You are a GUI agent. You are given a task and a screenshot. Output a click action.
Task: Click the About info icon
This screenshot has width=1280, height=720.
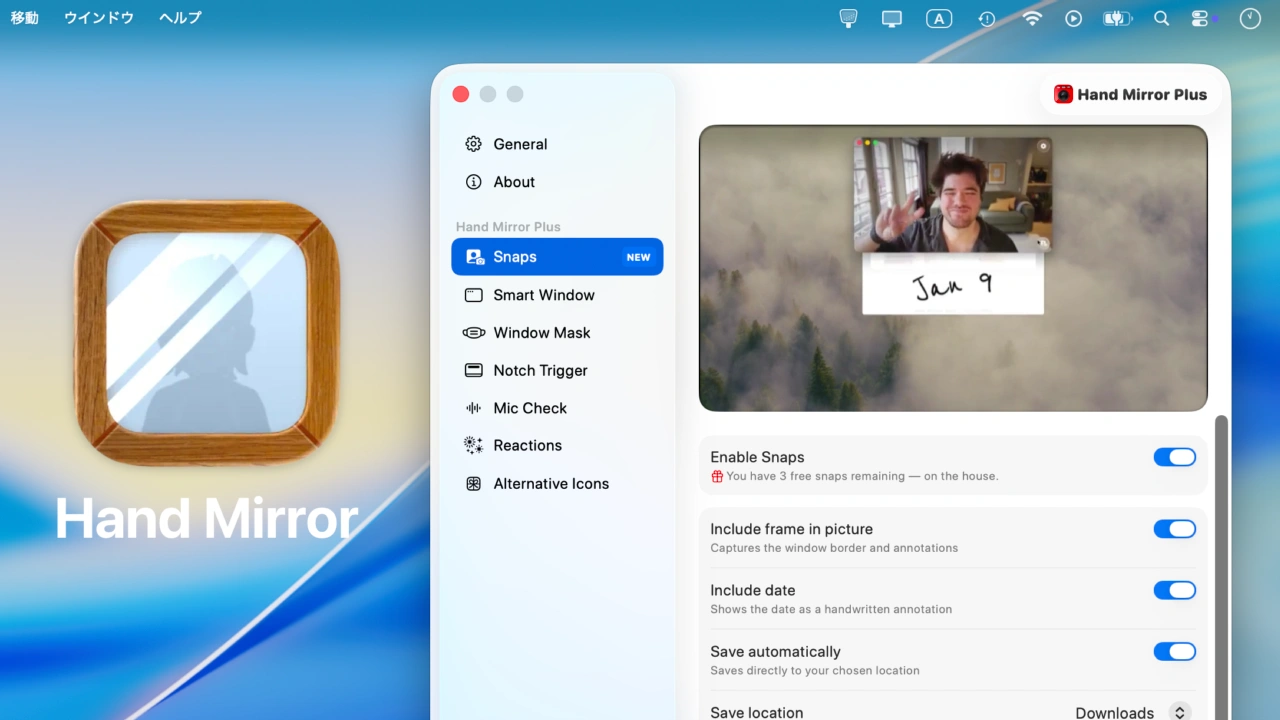[x=473, y=182]
